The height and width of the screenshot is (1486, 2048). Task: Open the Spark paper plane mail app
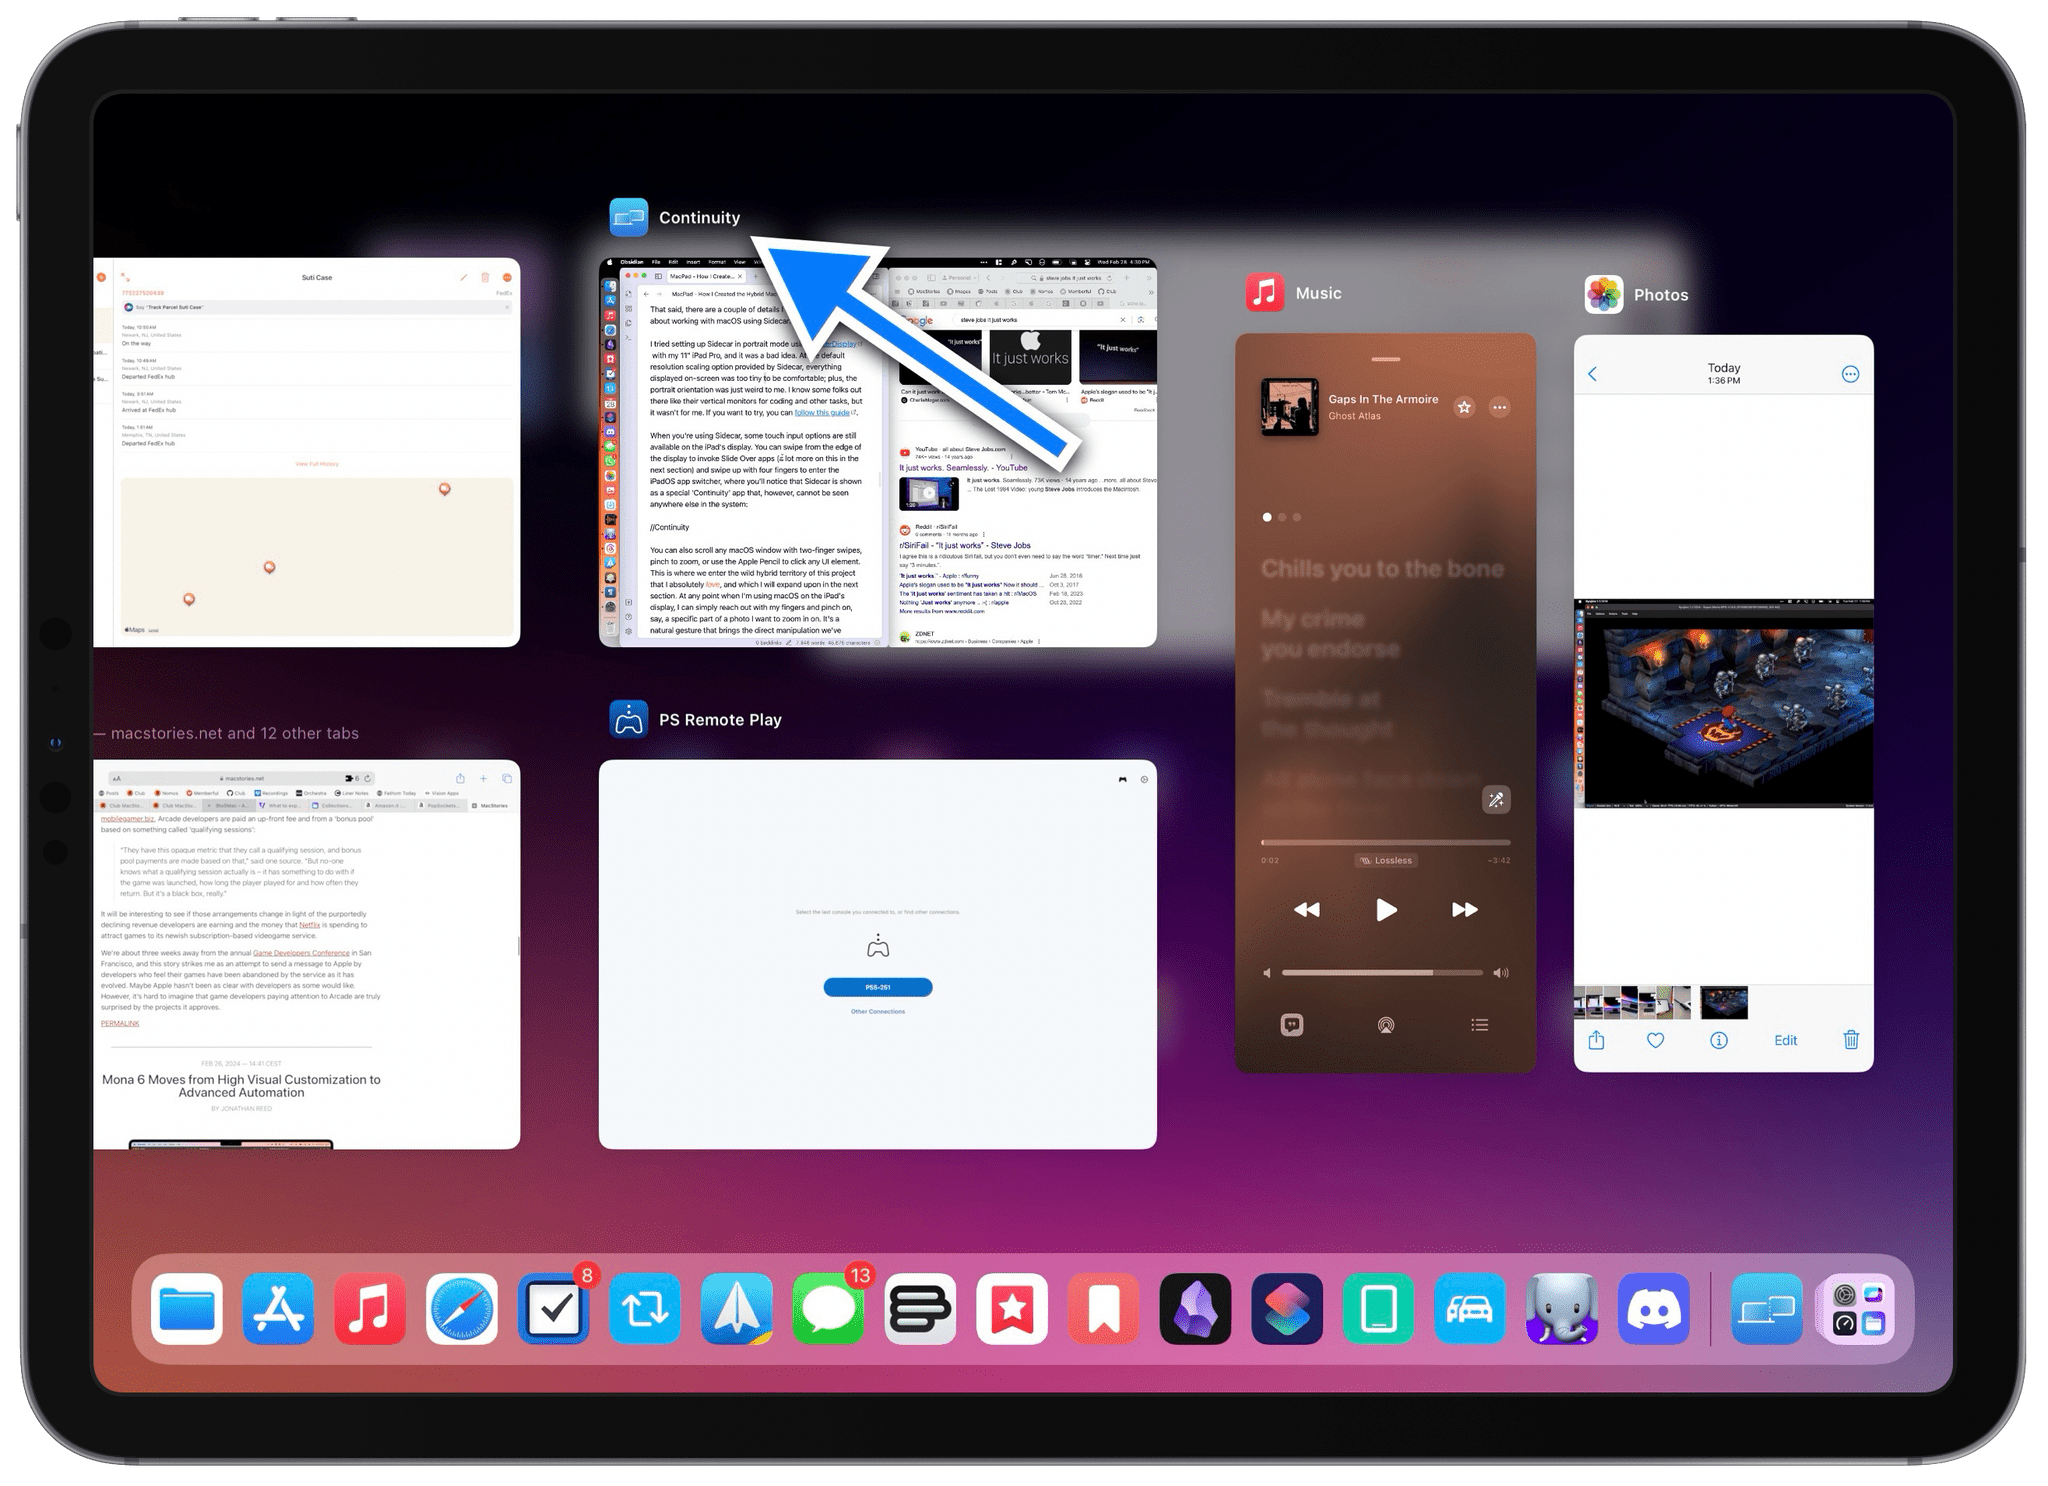click(737, 1308)
